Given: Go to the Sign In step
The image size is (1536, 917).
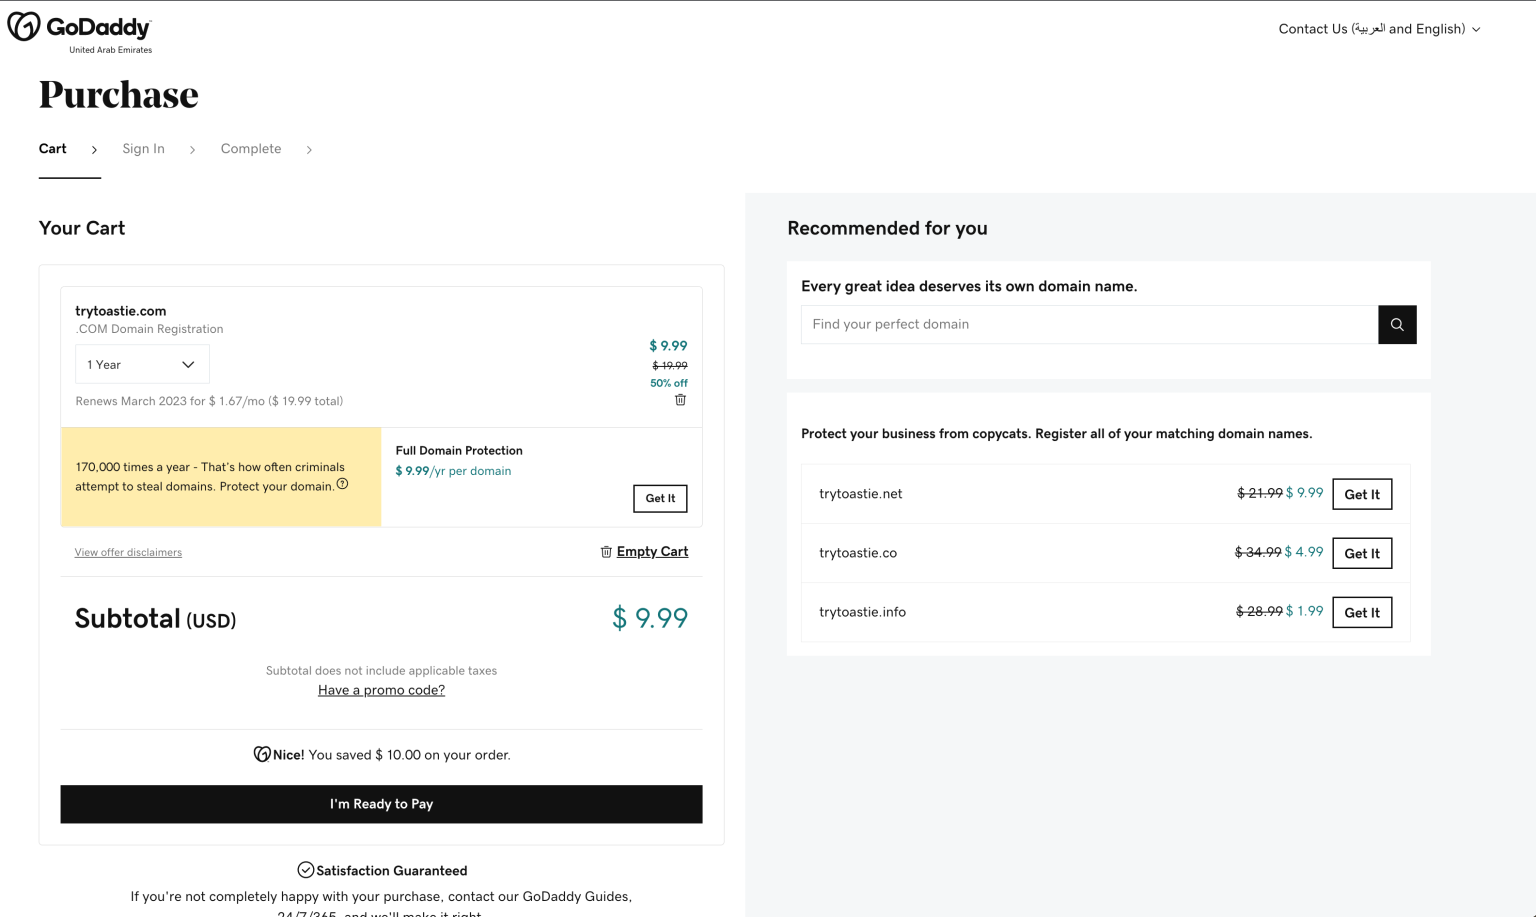Looking at the screenshot, I should coord(143,149).
